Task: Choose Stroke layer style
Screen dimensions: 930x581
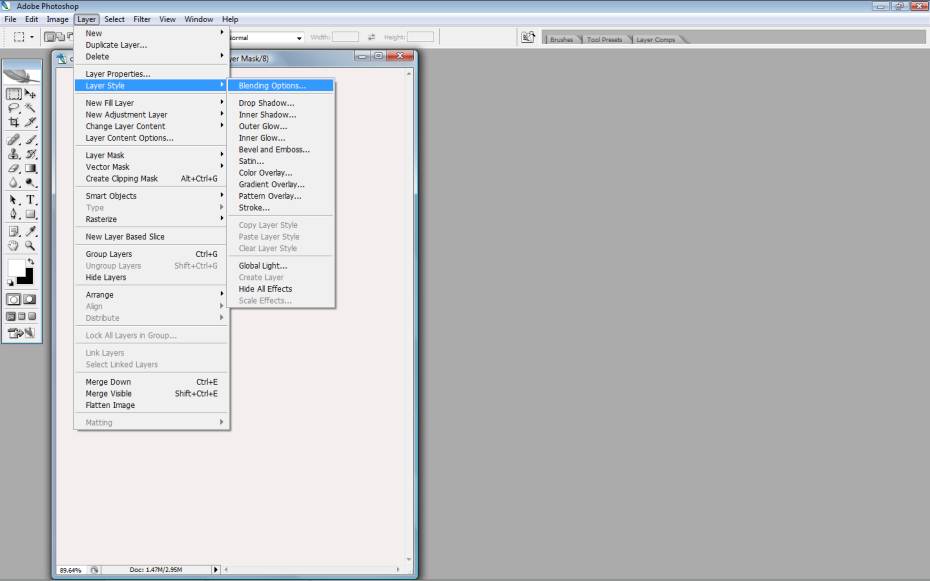Action: click(281, 208)
